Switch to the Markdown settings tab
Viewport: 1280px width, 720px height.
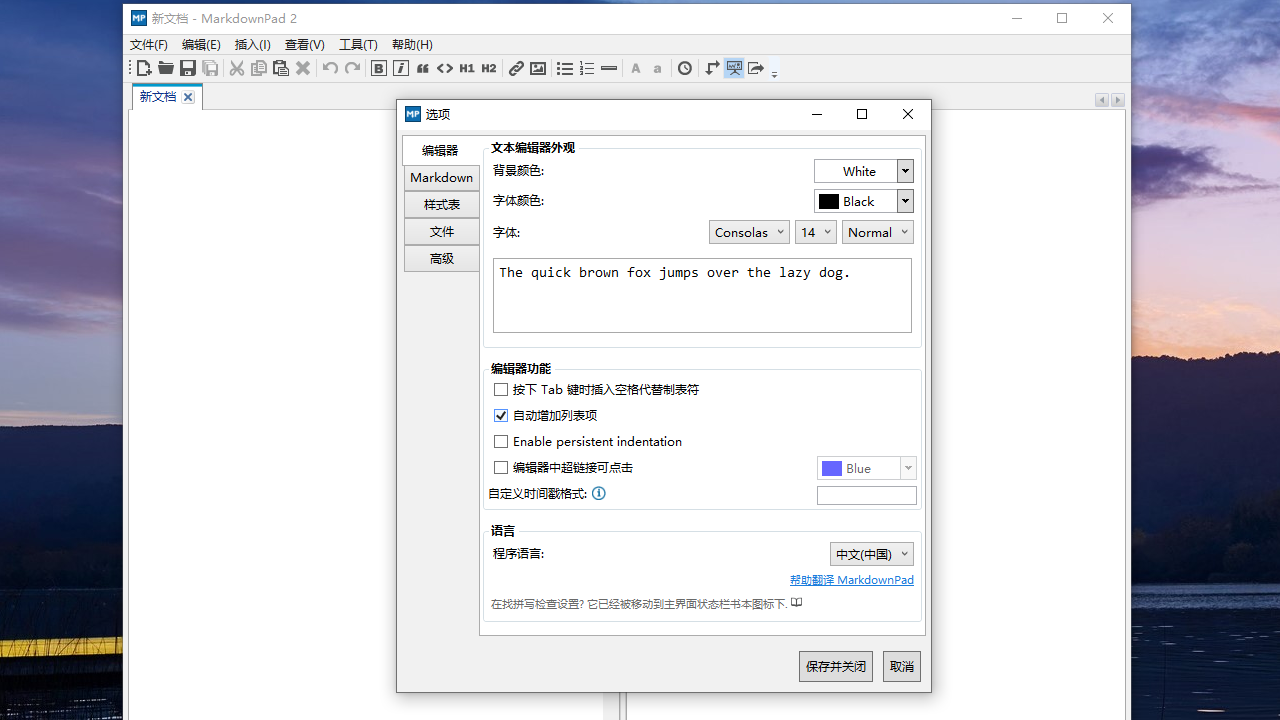point(441,177)
